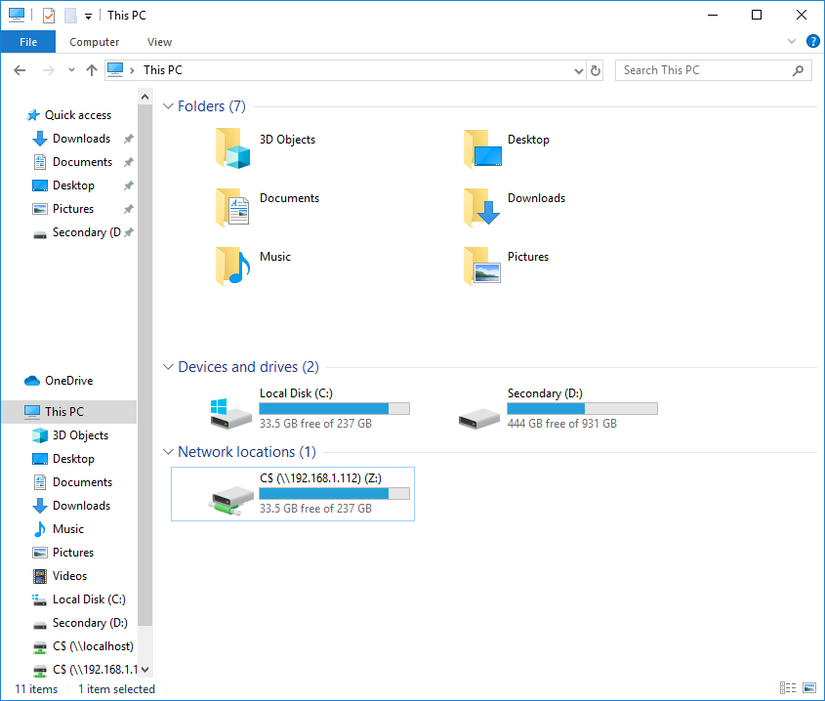Go up one level with up arrow

click(92, 70)
